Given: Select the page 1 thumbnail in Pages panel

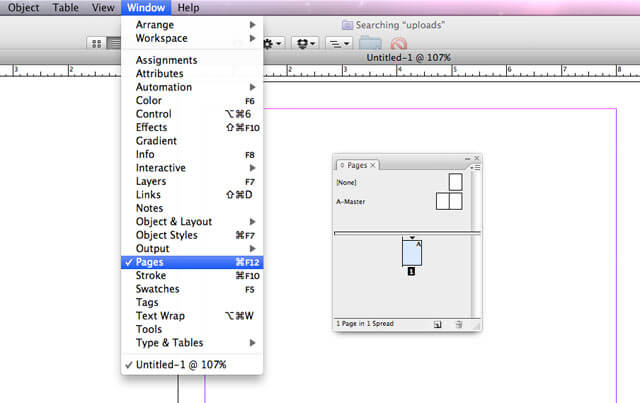Looking at the screenshot, I should 412,253.
